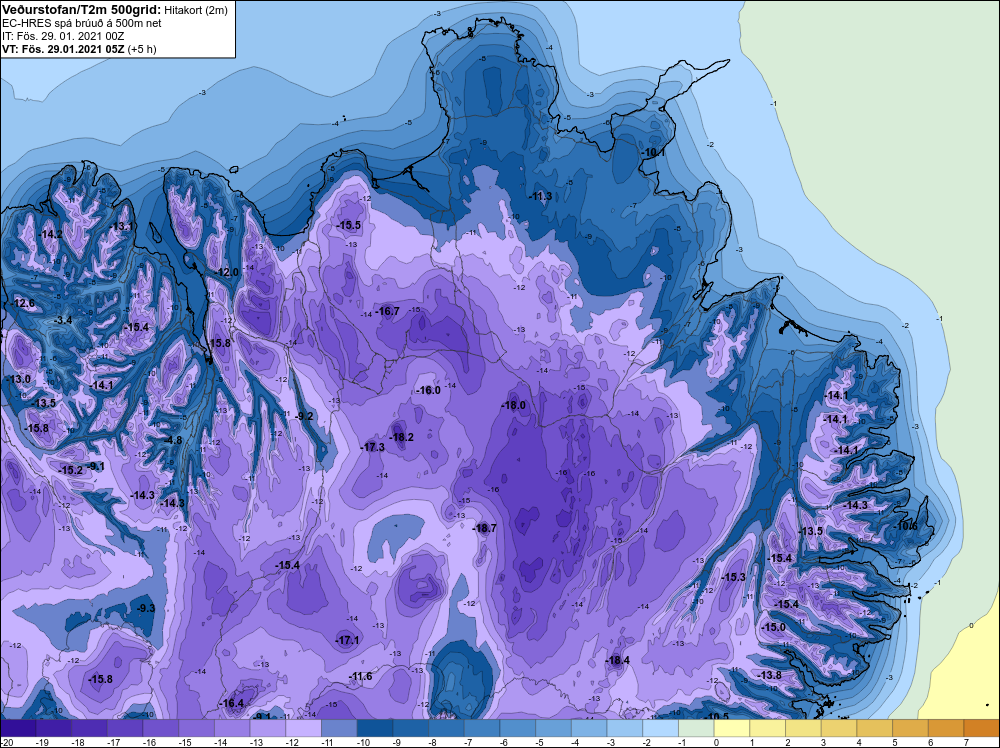Click the -13.1 temperature label
The width and height of the screenshot is (1000, 748).
coord(122,226)
